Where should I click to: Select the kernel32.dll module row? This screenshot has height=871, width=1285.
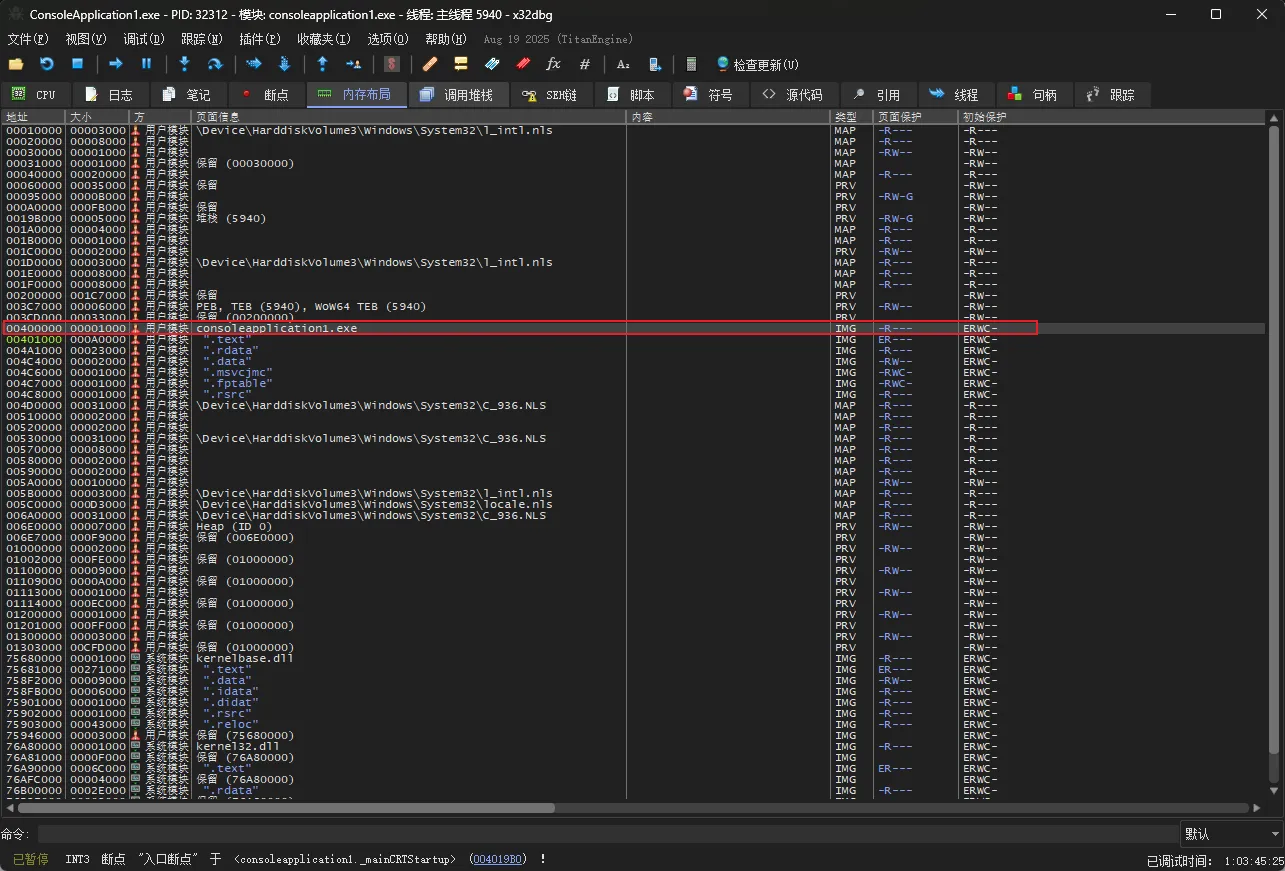click(x=633, y=746)
